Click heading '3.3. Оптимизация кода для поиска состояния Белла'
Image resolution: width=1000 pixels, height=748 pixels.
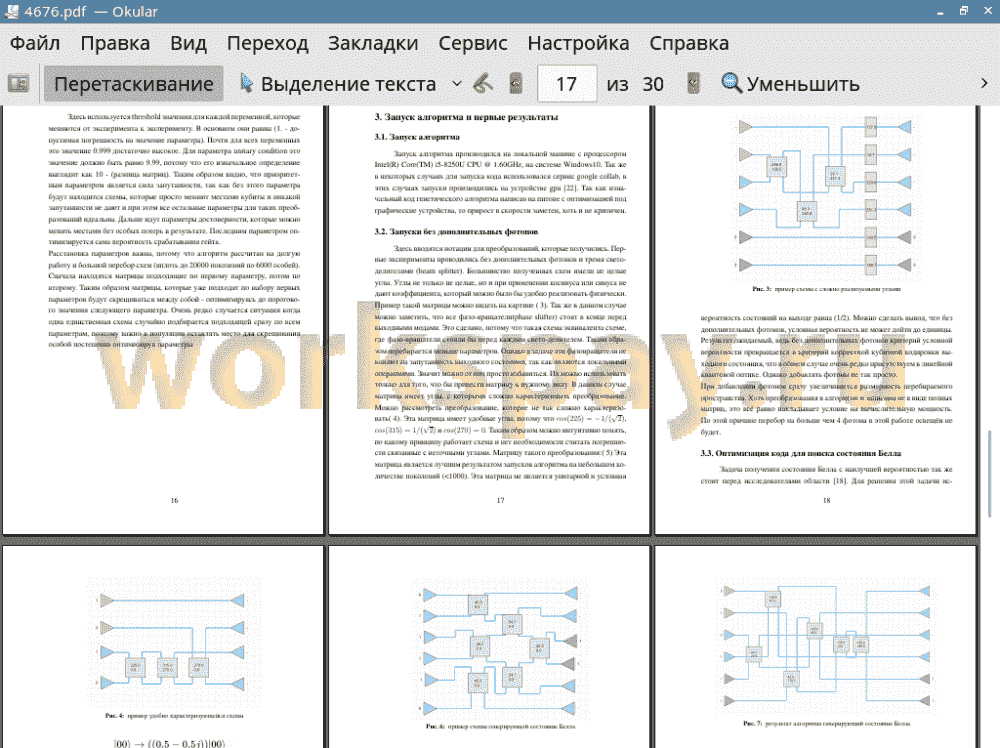click(x=800, y=453)
